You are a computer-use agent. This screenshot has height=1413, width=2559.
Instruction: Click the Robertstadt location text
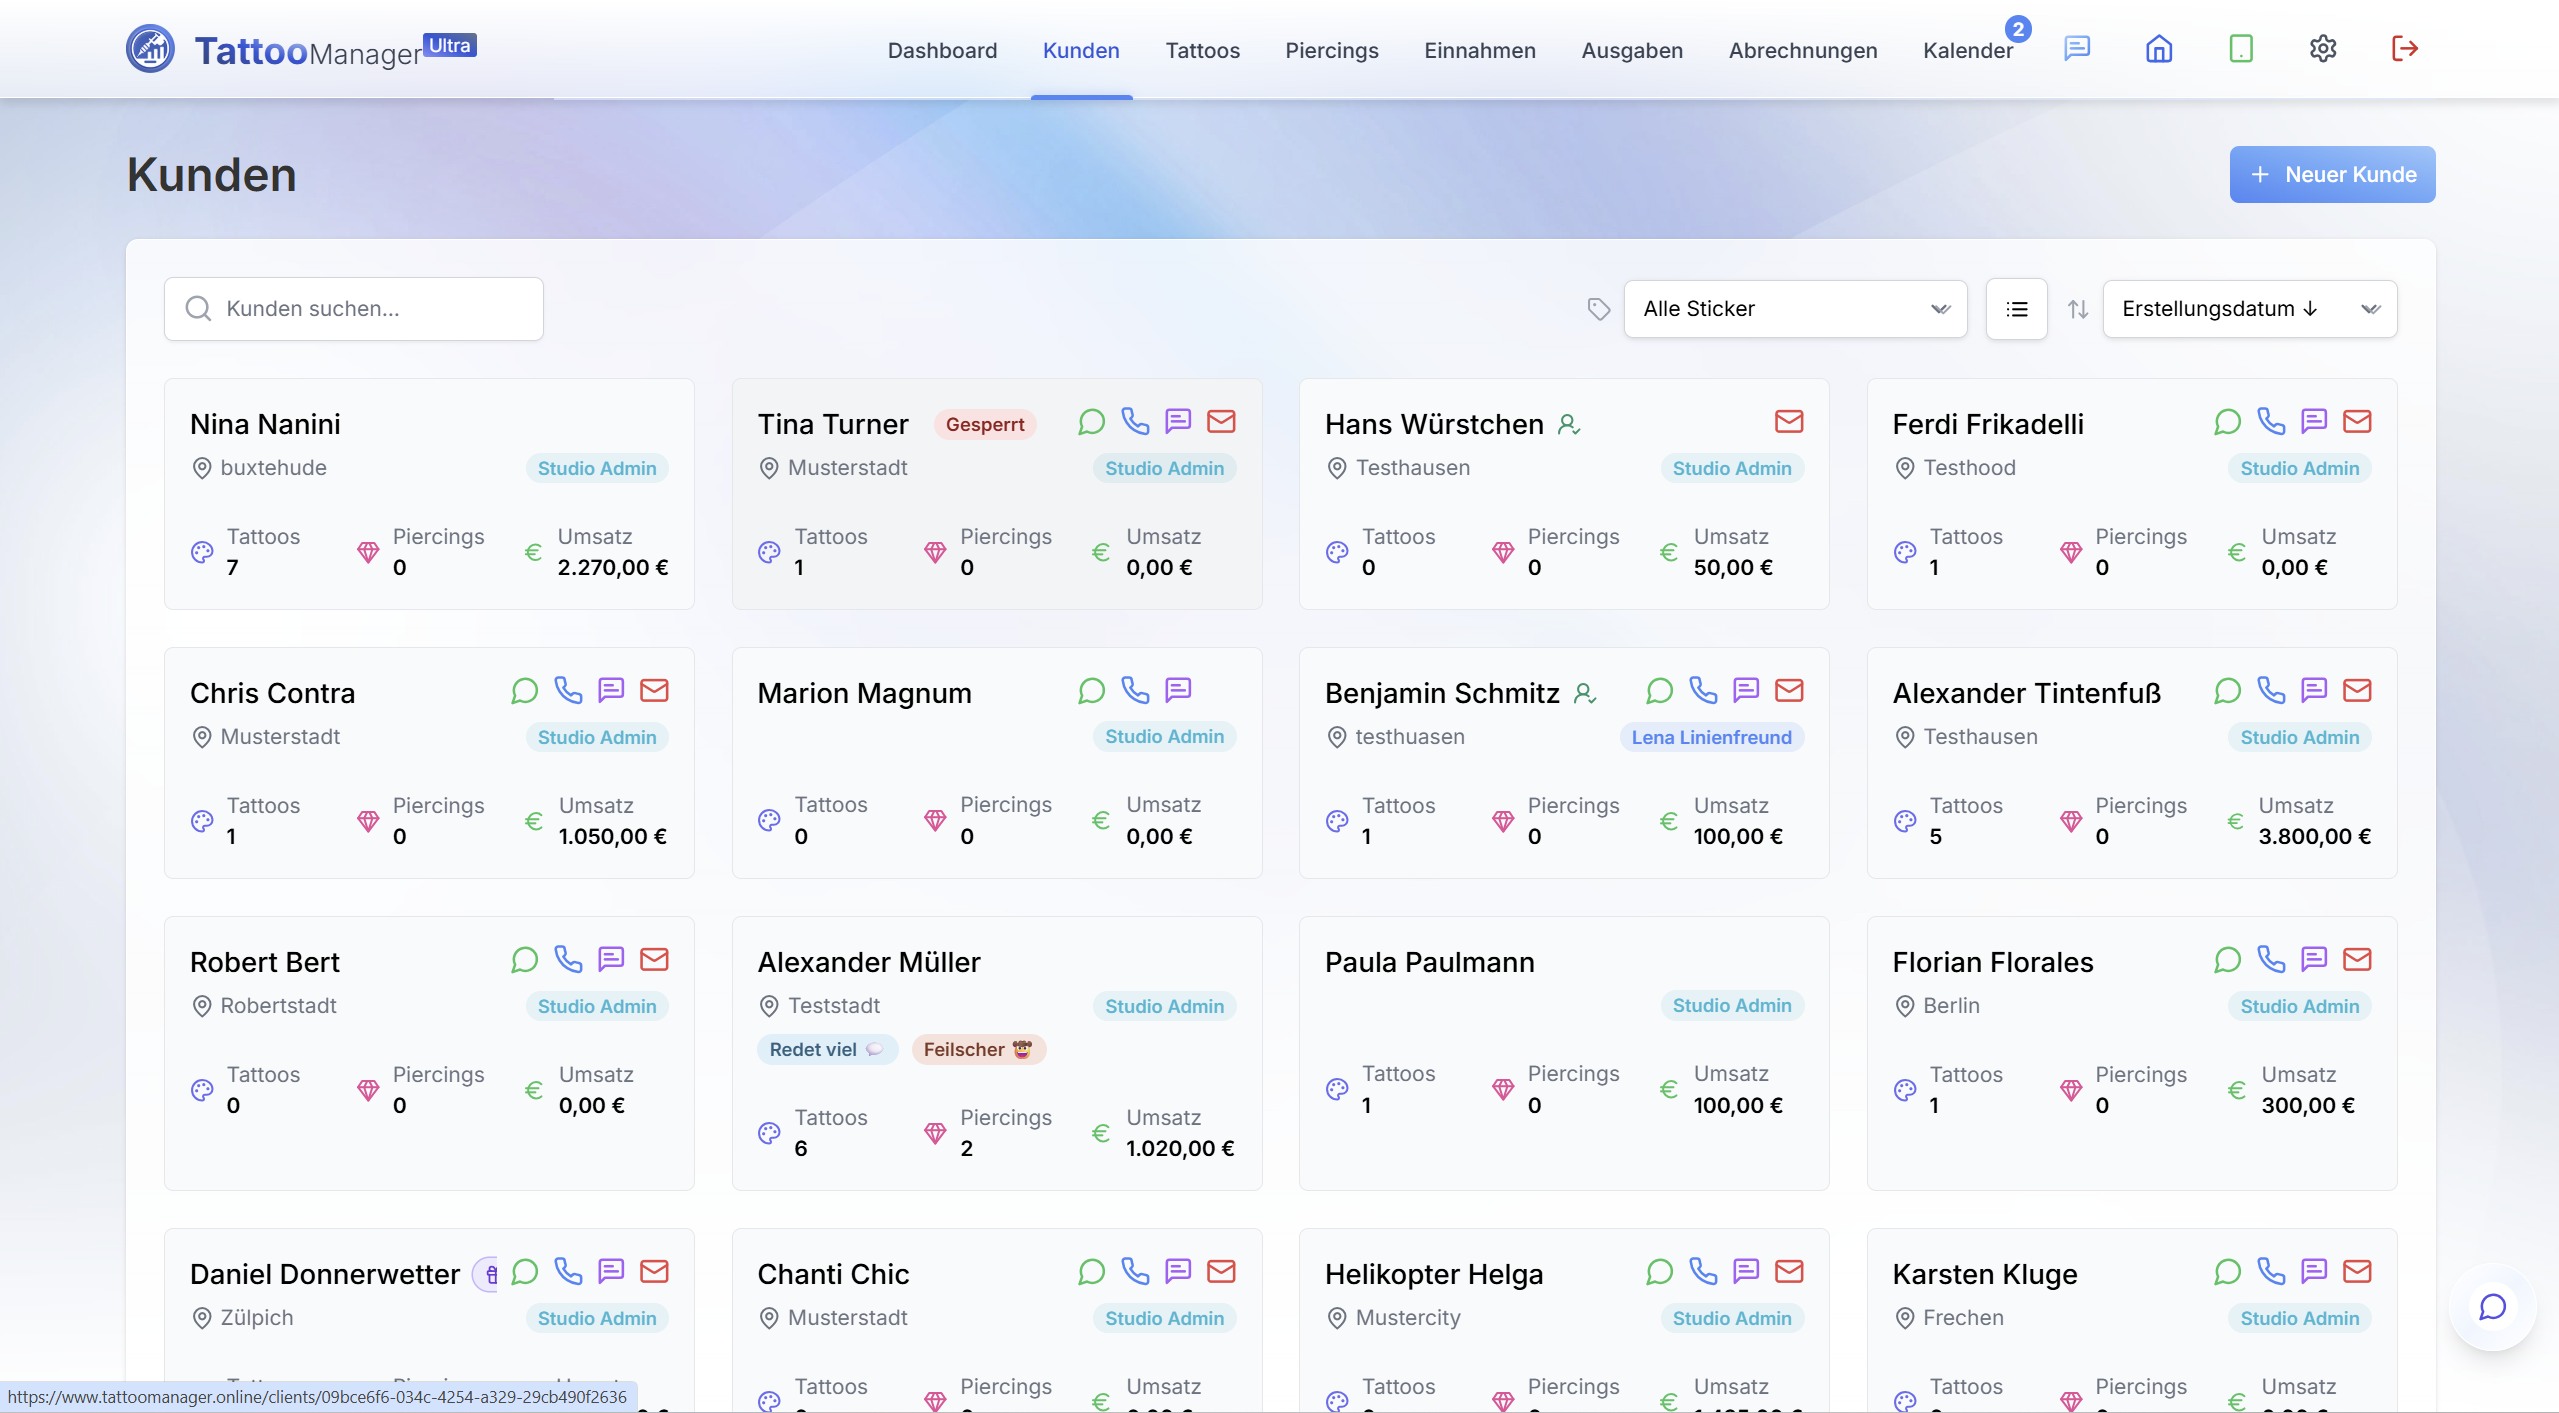click(x=278, y=1006)
